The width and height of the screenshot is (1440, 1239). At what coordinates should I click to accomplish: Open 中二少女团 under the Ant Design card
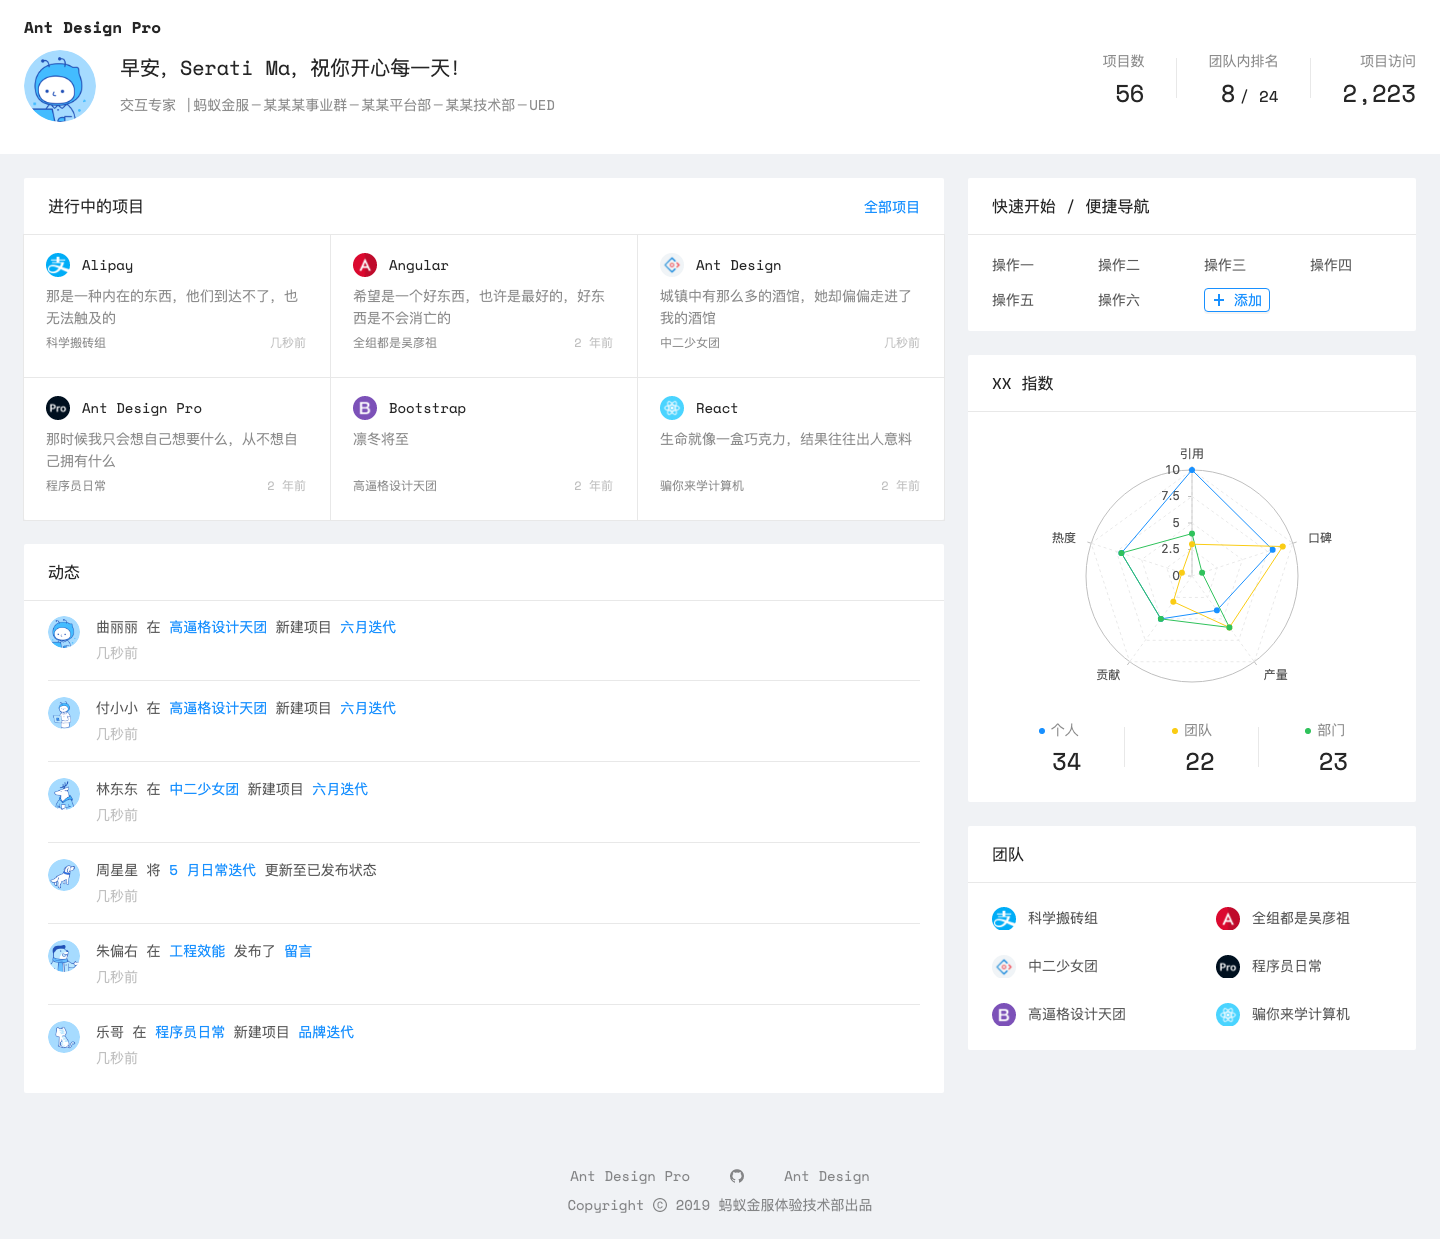pos(690,343)
